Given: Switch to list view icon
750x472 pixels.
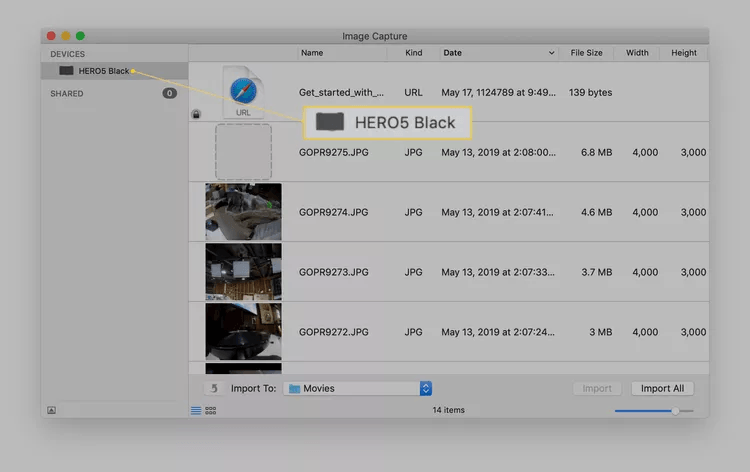Looking at the screenshot, I should (196, 410).
